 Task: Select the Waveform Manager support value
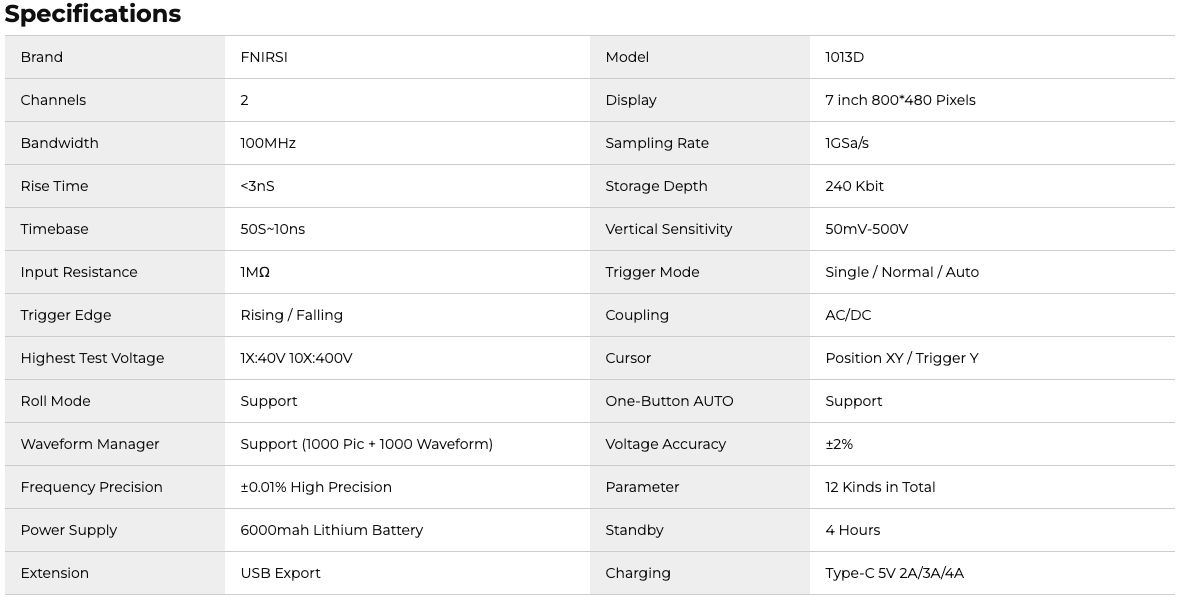point(366,444)
